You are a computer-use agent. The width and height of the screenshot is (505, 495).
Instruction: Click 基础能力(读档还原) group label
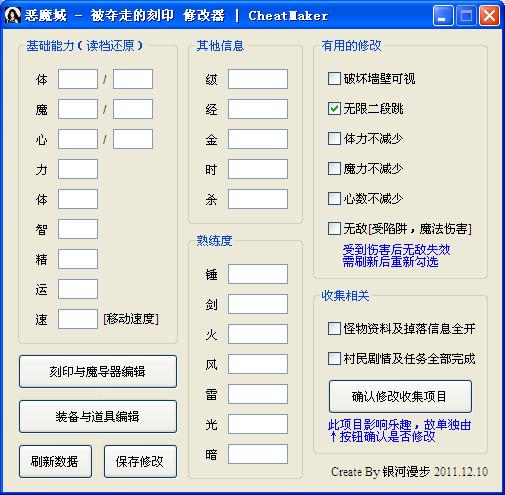pyautogui.click(x=85, y=46)
